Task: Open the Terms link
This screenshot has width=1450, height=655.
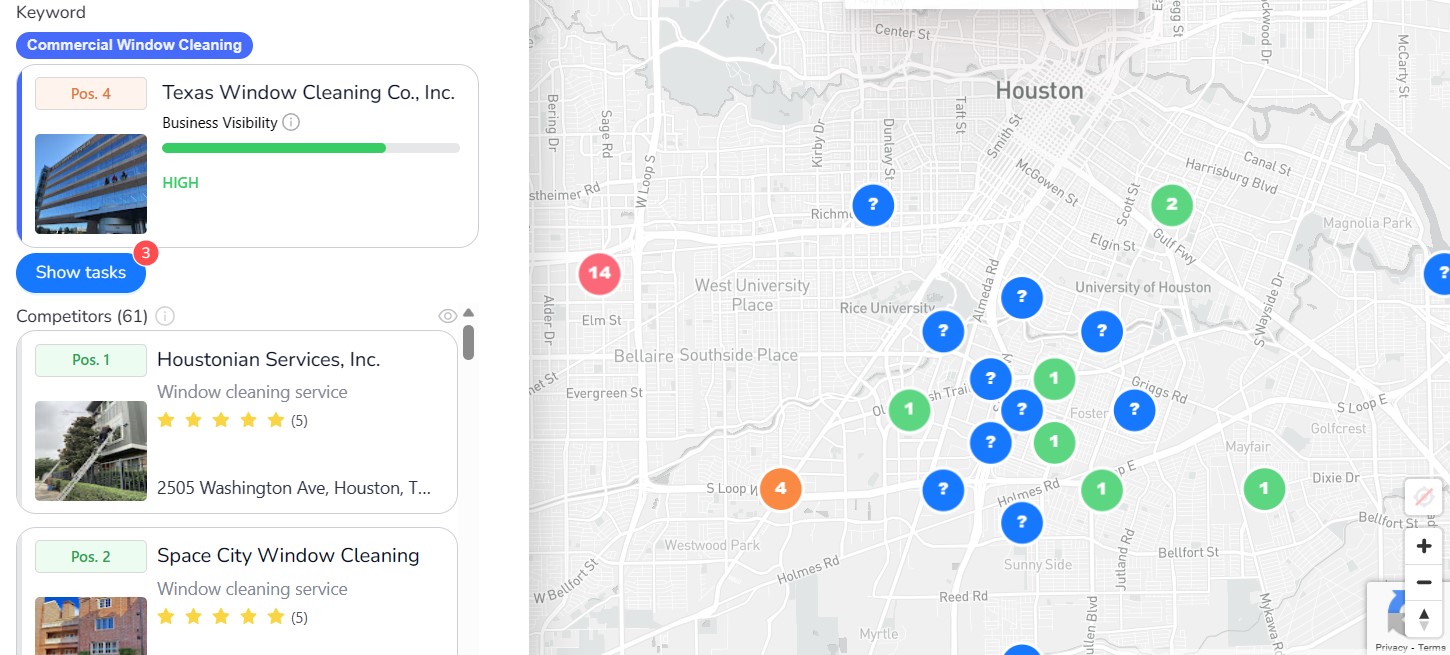Action: (x=1432, y=648)
